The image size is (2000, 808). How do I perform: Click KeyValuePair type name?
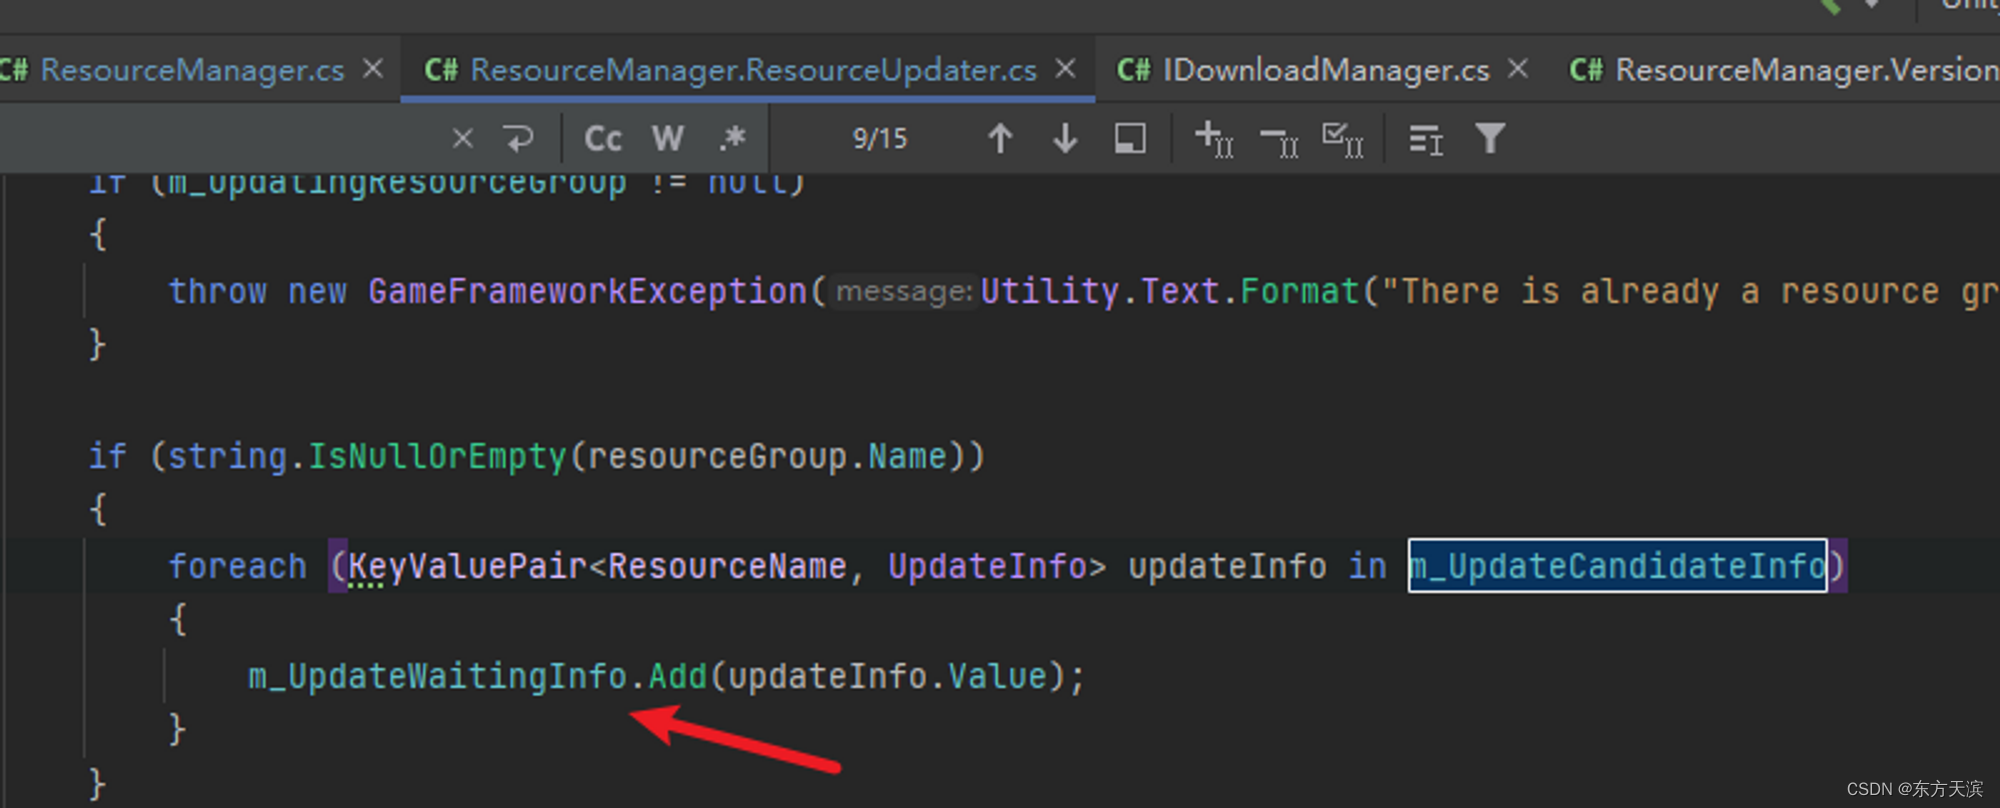[x=467, y=566]
